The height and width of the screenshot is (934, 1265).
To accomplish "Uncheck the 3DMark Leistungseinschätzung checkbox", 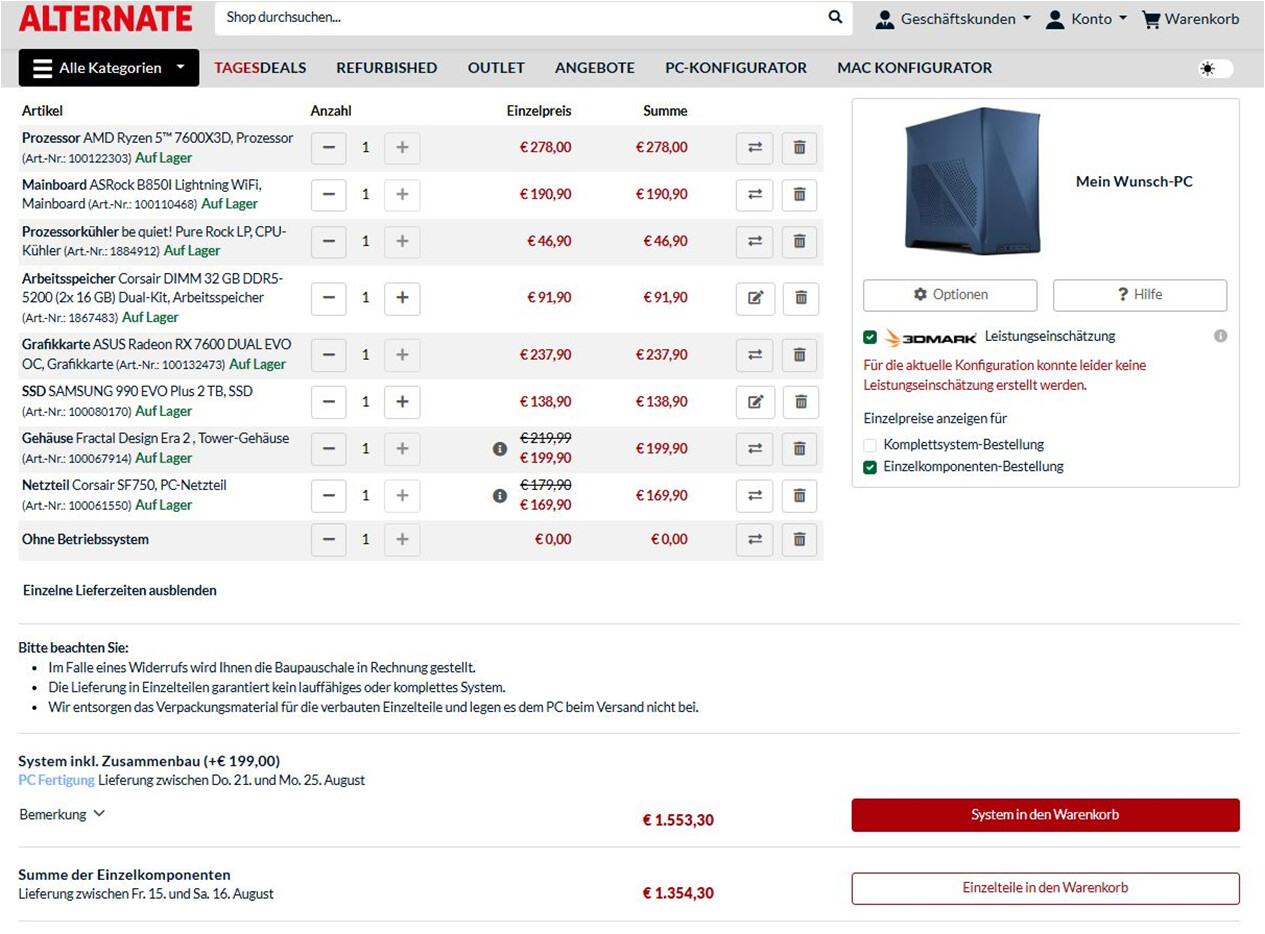I will tap(870, 337).
